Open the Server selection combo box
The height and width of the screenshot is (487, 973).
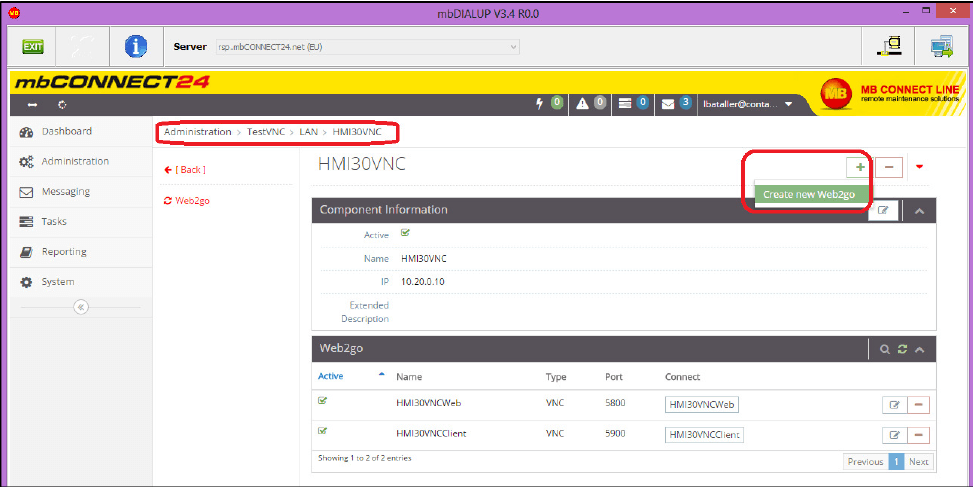coord(367,47)
